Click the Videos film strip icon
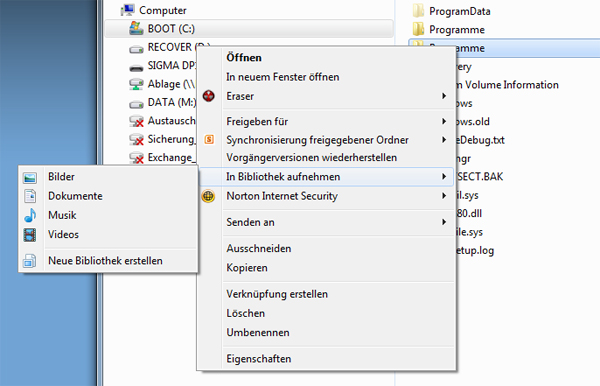 30,235
